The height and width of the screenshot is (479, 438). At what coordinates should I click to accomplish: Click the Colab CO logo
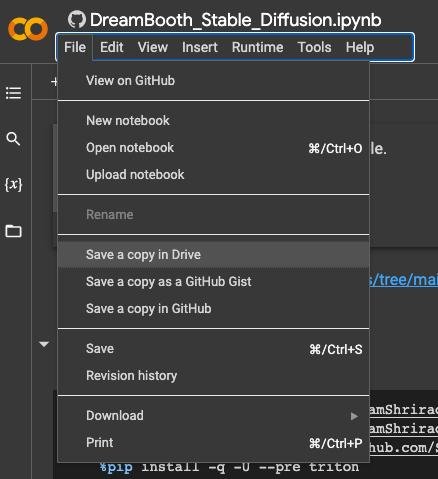tap(28, 29)
